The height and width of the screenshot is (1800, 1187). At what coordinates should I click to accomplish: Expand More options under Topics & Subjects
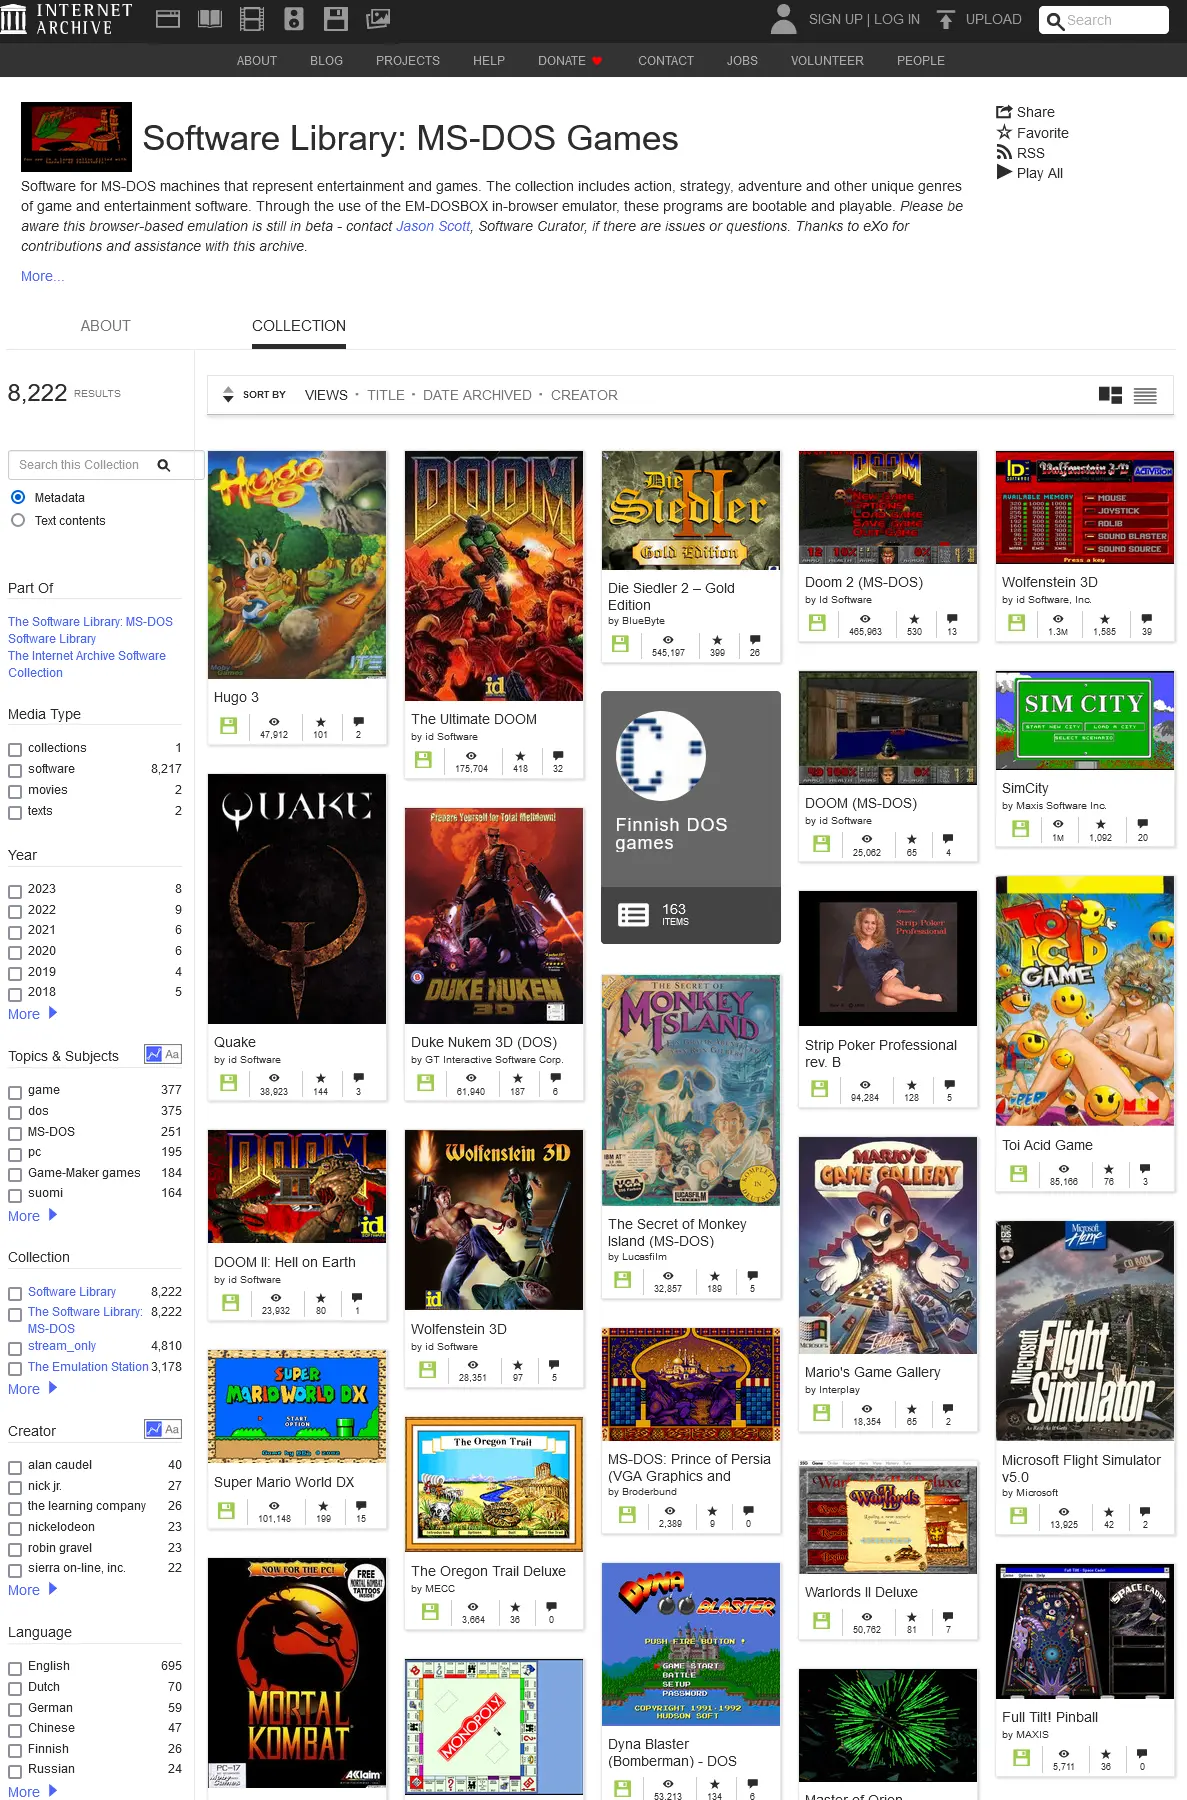(32, 1216)
